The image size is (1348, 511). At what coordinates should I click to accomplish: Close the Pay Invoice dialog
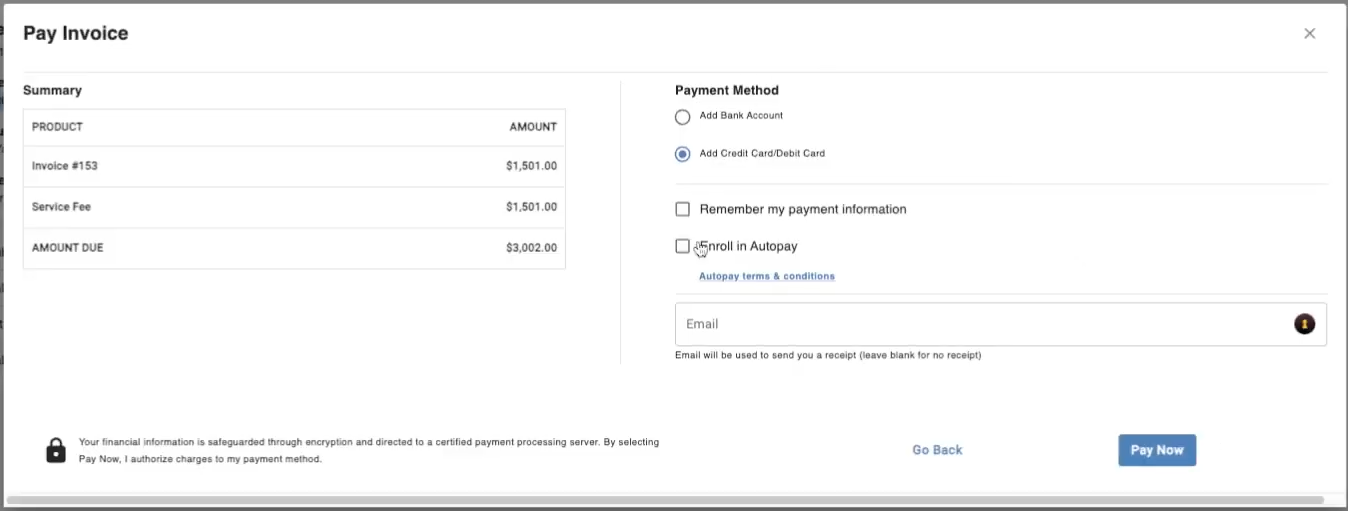click(1309, 34)
